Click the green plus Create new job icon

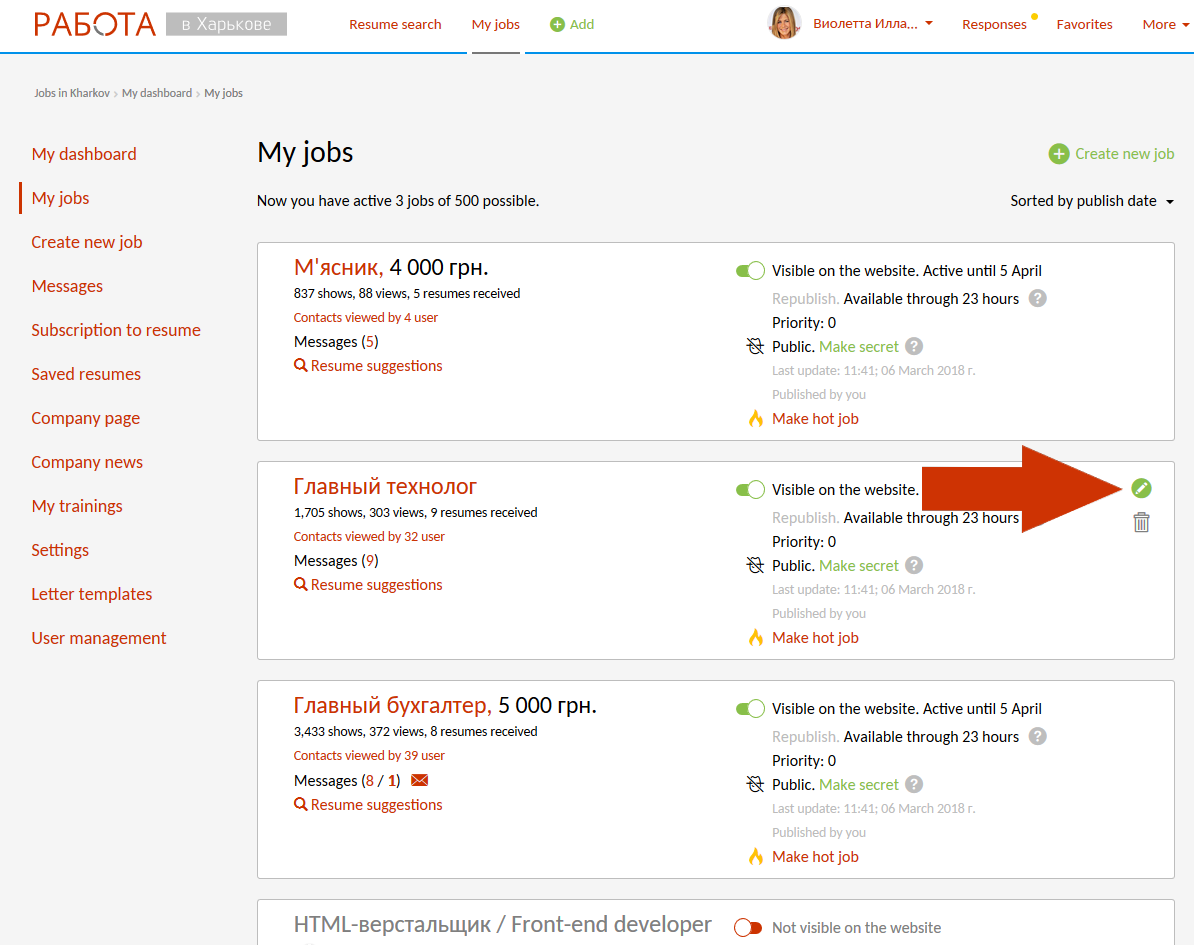[1058, 154]
